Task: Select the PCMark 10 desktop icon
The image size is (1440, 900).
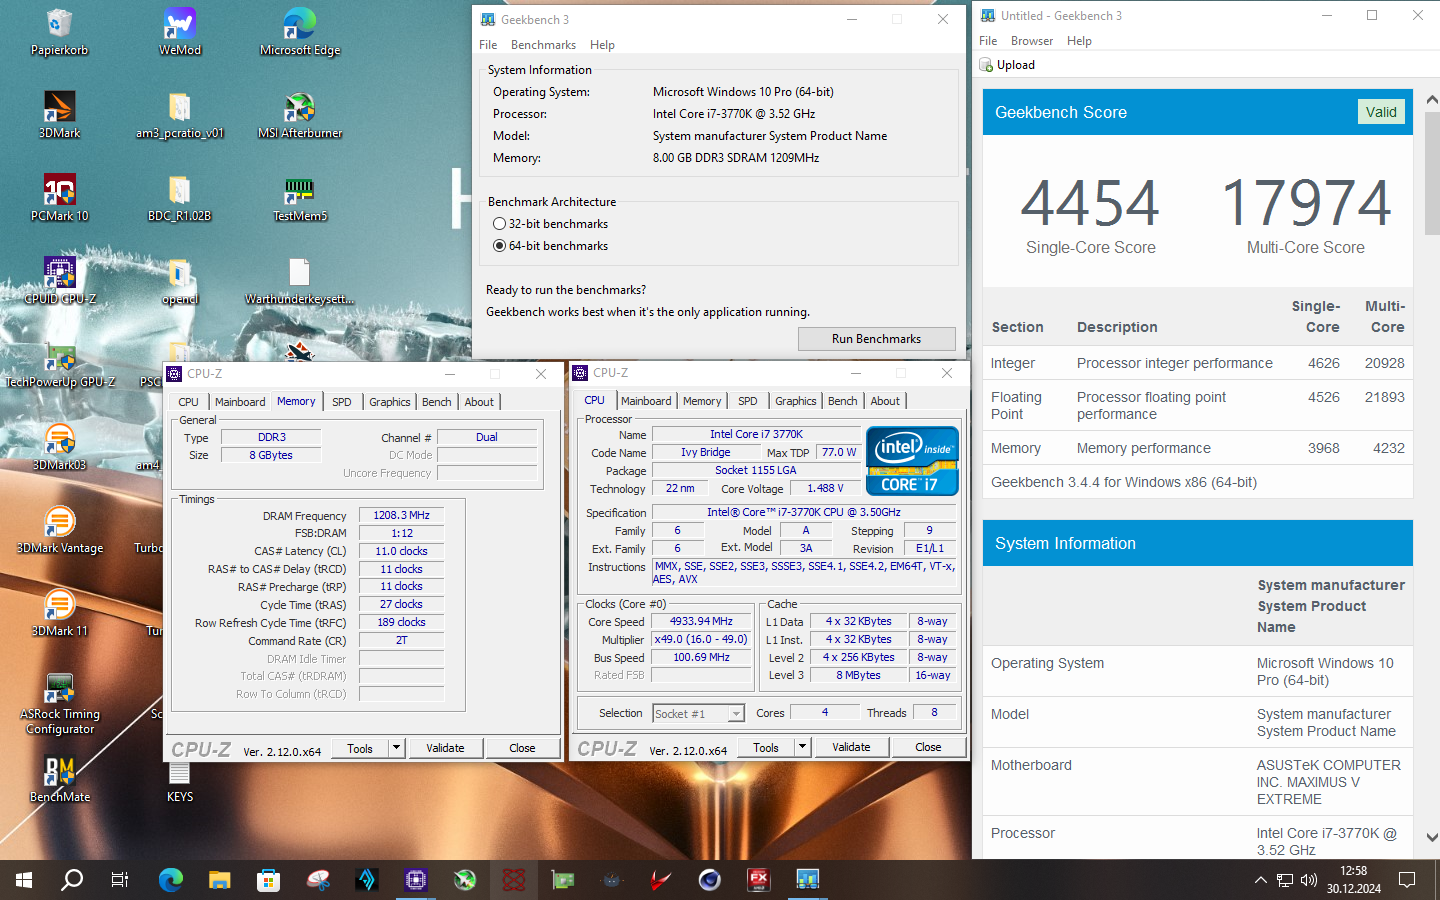Action: [x=59, y=198]
